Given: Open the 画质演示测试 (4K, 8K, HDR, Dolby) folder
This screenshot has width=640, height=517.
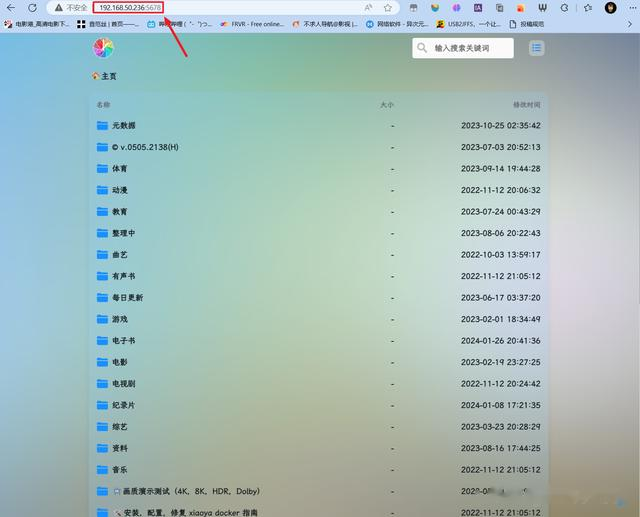Looking at the screenshot, I should pos(318,491).
